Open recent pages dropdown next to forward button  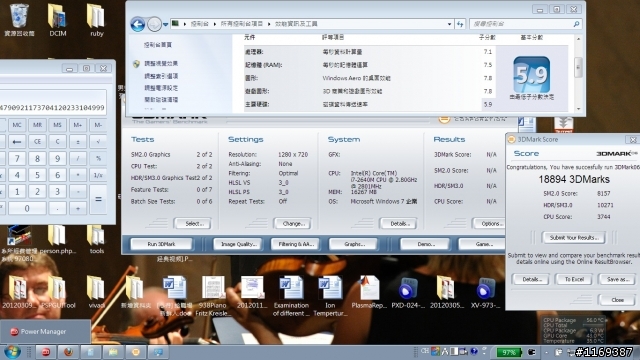(165, 24)
